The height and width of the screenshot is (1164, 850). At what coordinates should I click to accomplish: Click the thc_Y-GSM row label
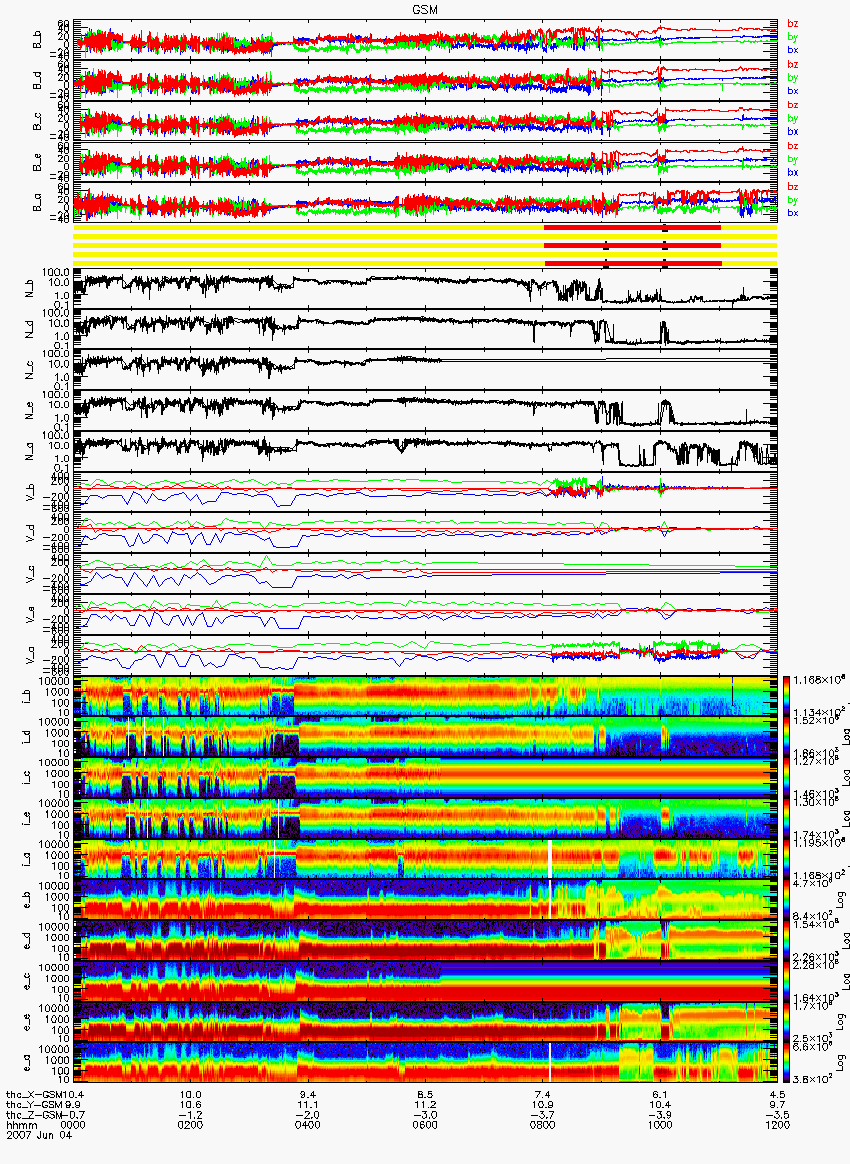coord(35,1105)
